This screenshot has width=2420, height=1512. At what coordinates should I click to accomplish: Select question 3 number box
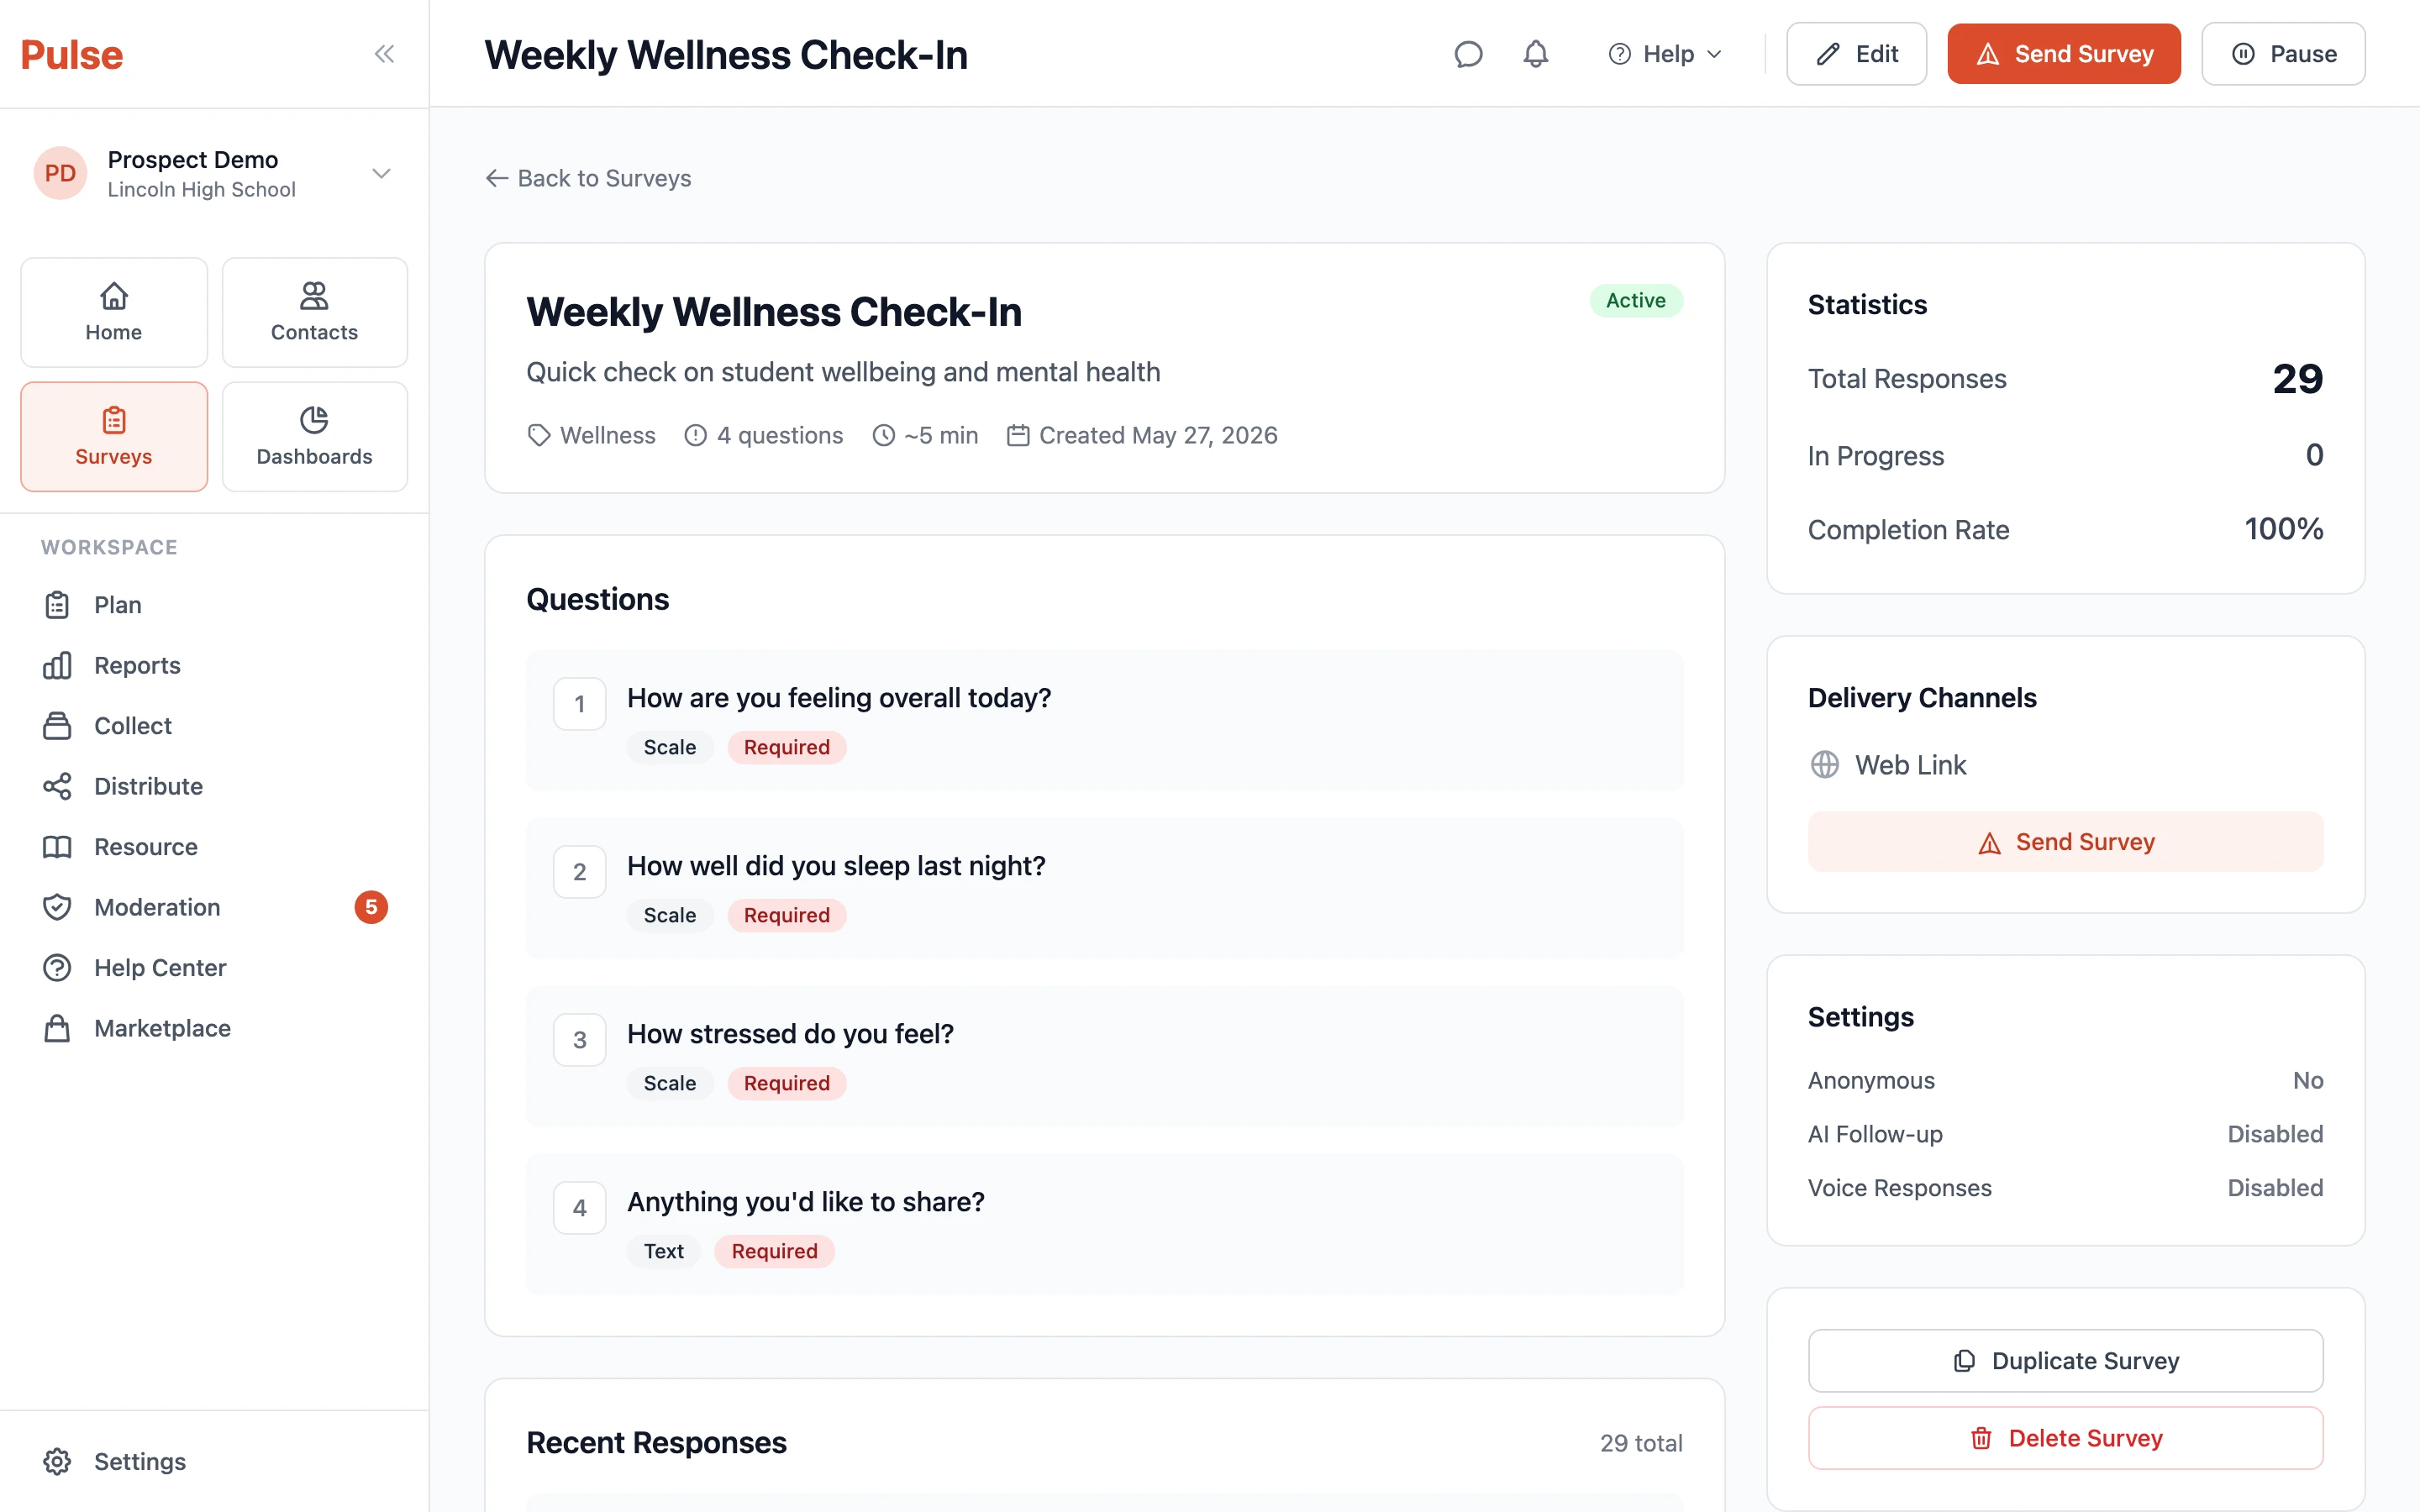click(x=580, y=1040)
